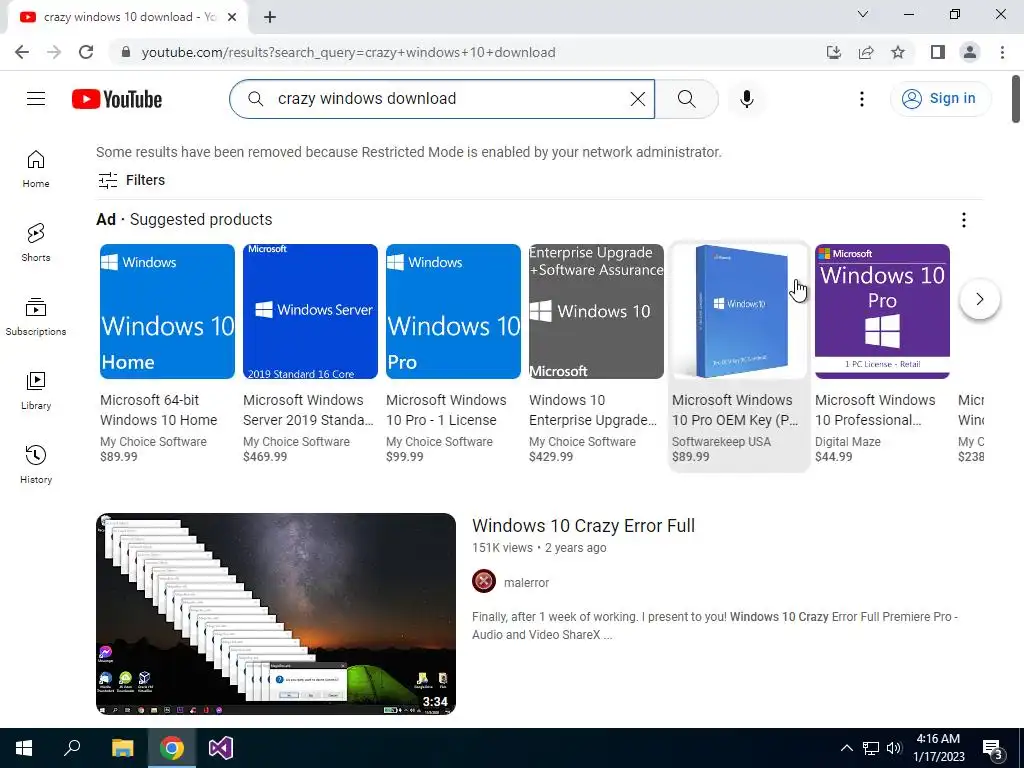Click the address bar URL
The width and height of the screenshot is (1024, 768).
[x=349, y=52]
